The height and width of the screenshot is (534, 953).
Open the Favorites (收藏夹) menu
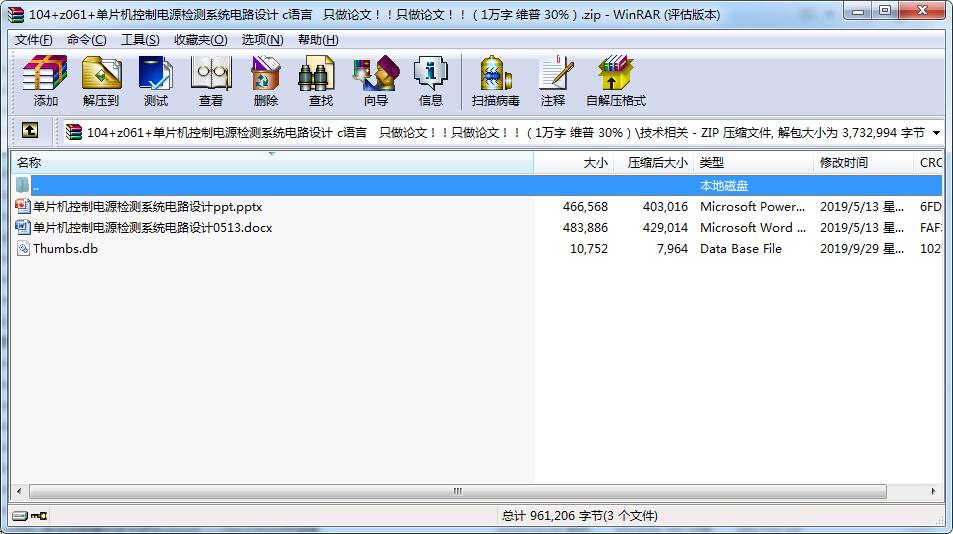201,39
